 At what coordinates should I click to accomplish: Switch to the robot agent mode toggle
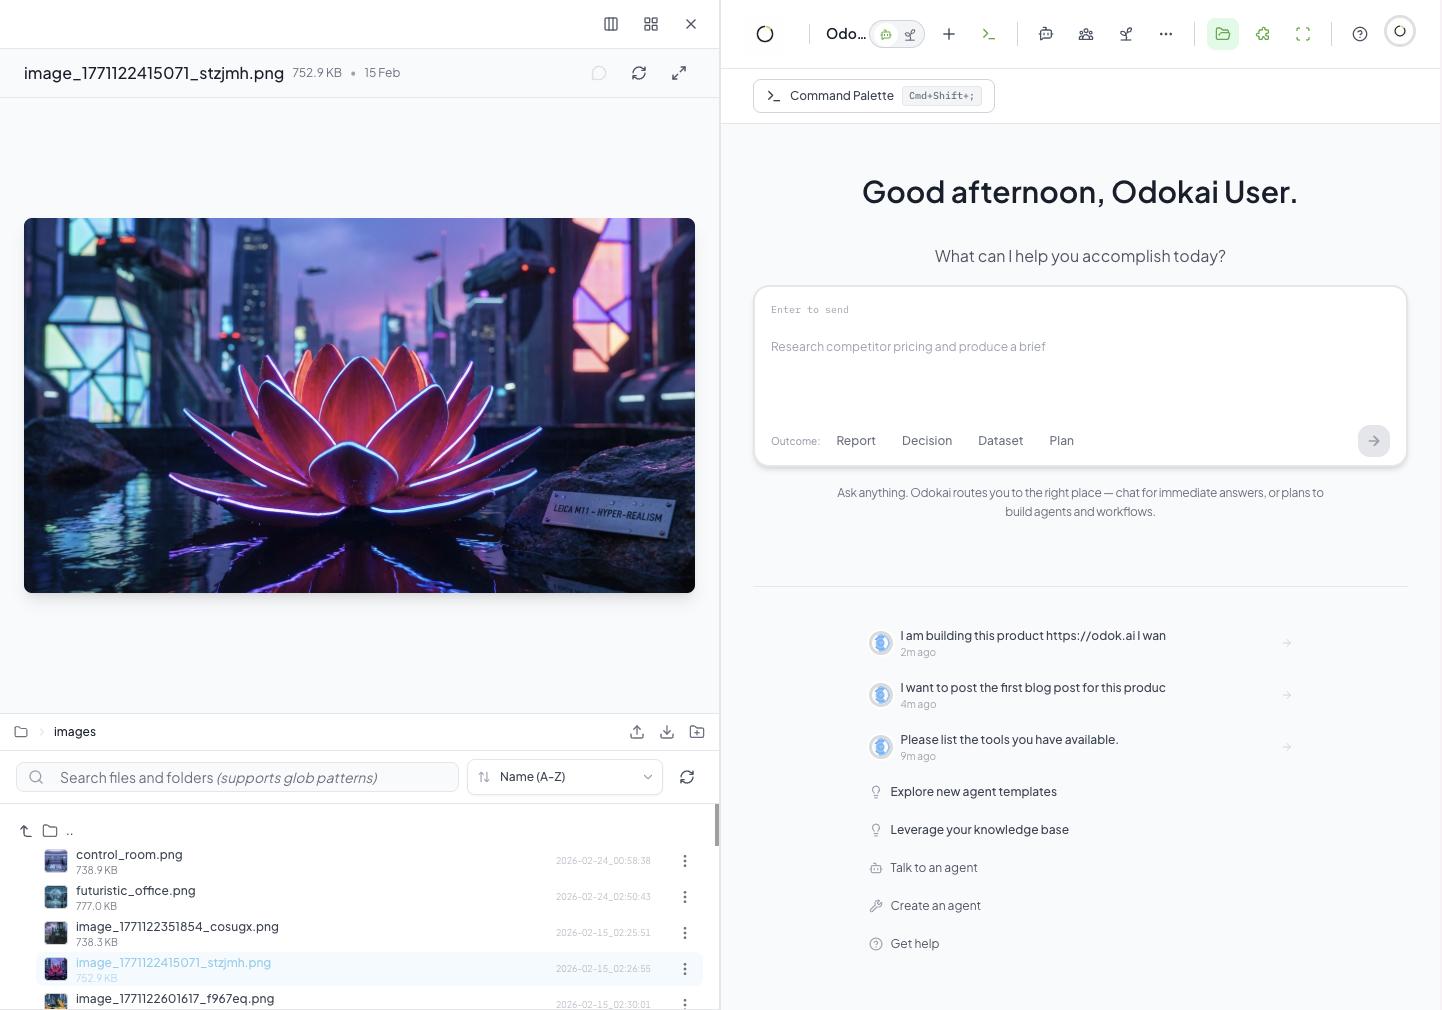[x=886, y=35]
